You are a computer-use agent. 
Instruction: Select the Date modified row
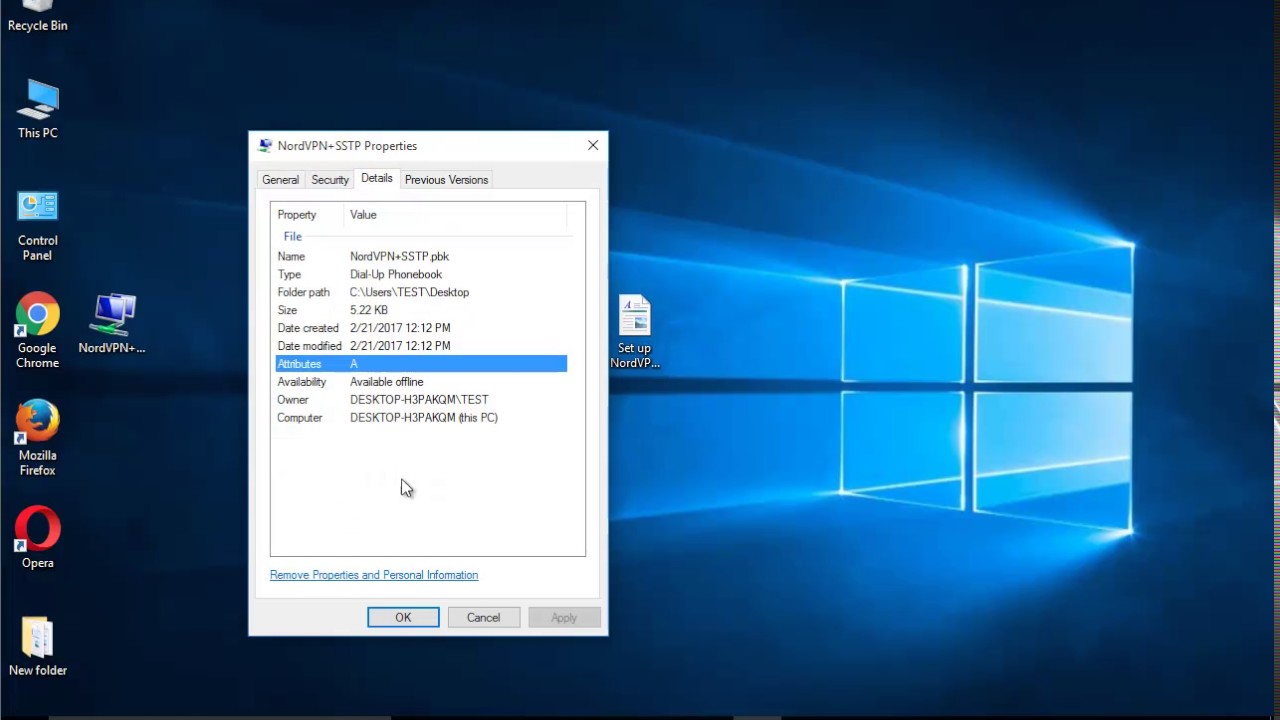pyautogui.click(x=421, y=346)
